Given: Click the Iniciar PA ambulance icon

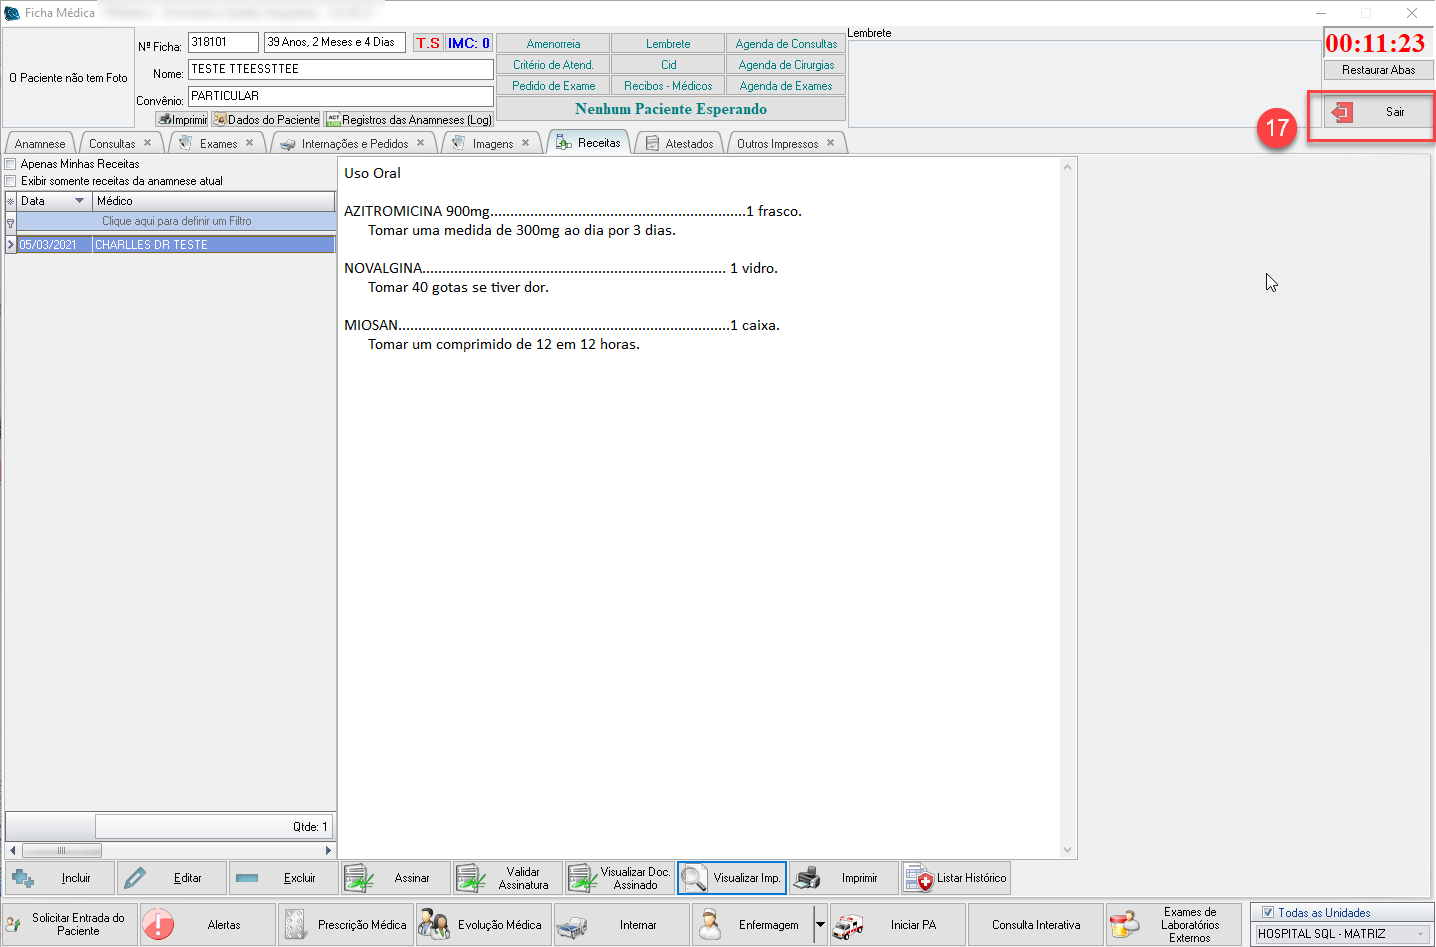Looking at the screenshot, I should coord(848,926).
